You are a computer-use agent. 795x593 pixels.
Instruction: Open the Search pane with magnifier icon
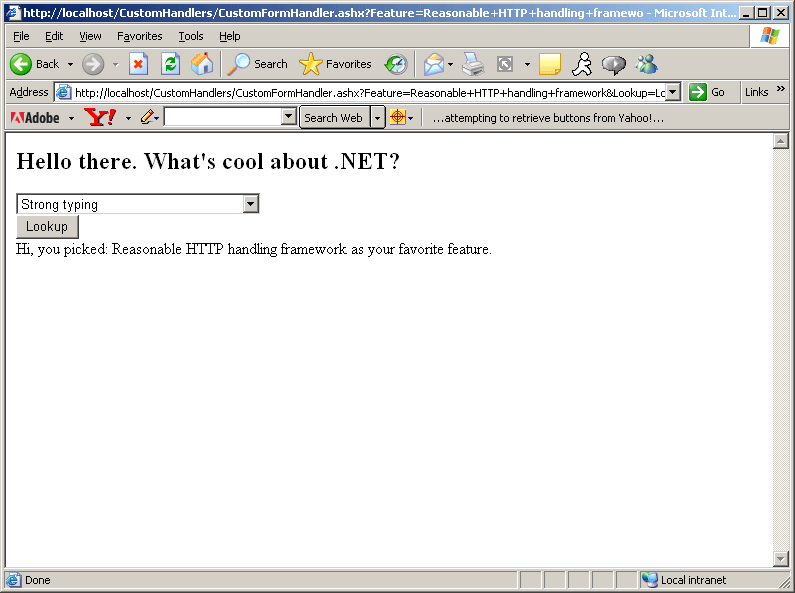pos(257,64)
